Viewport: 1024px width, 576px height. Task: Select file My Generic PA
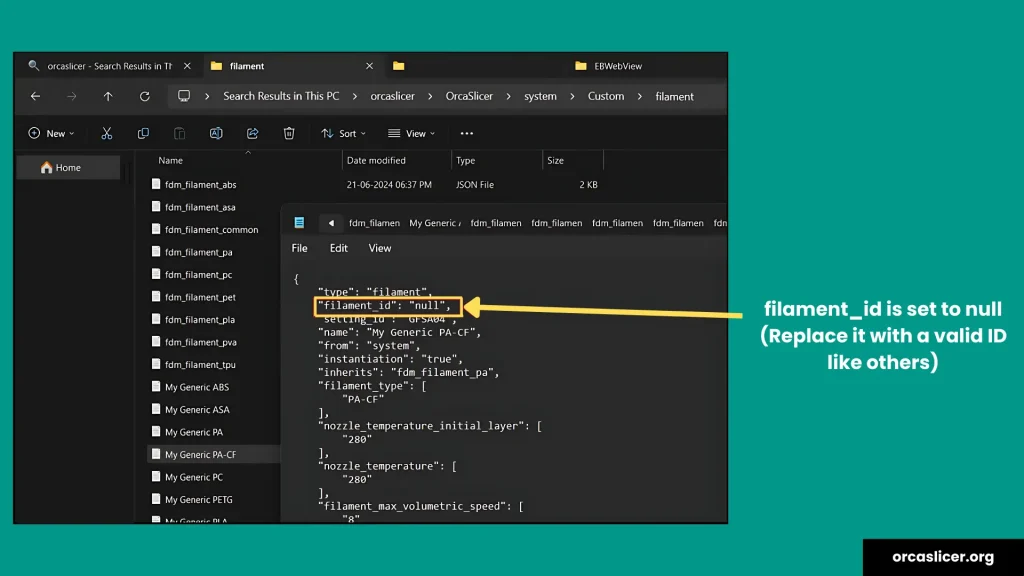pos(193,432)
